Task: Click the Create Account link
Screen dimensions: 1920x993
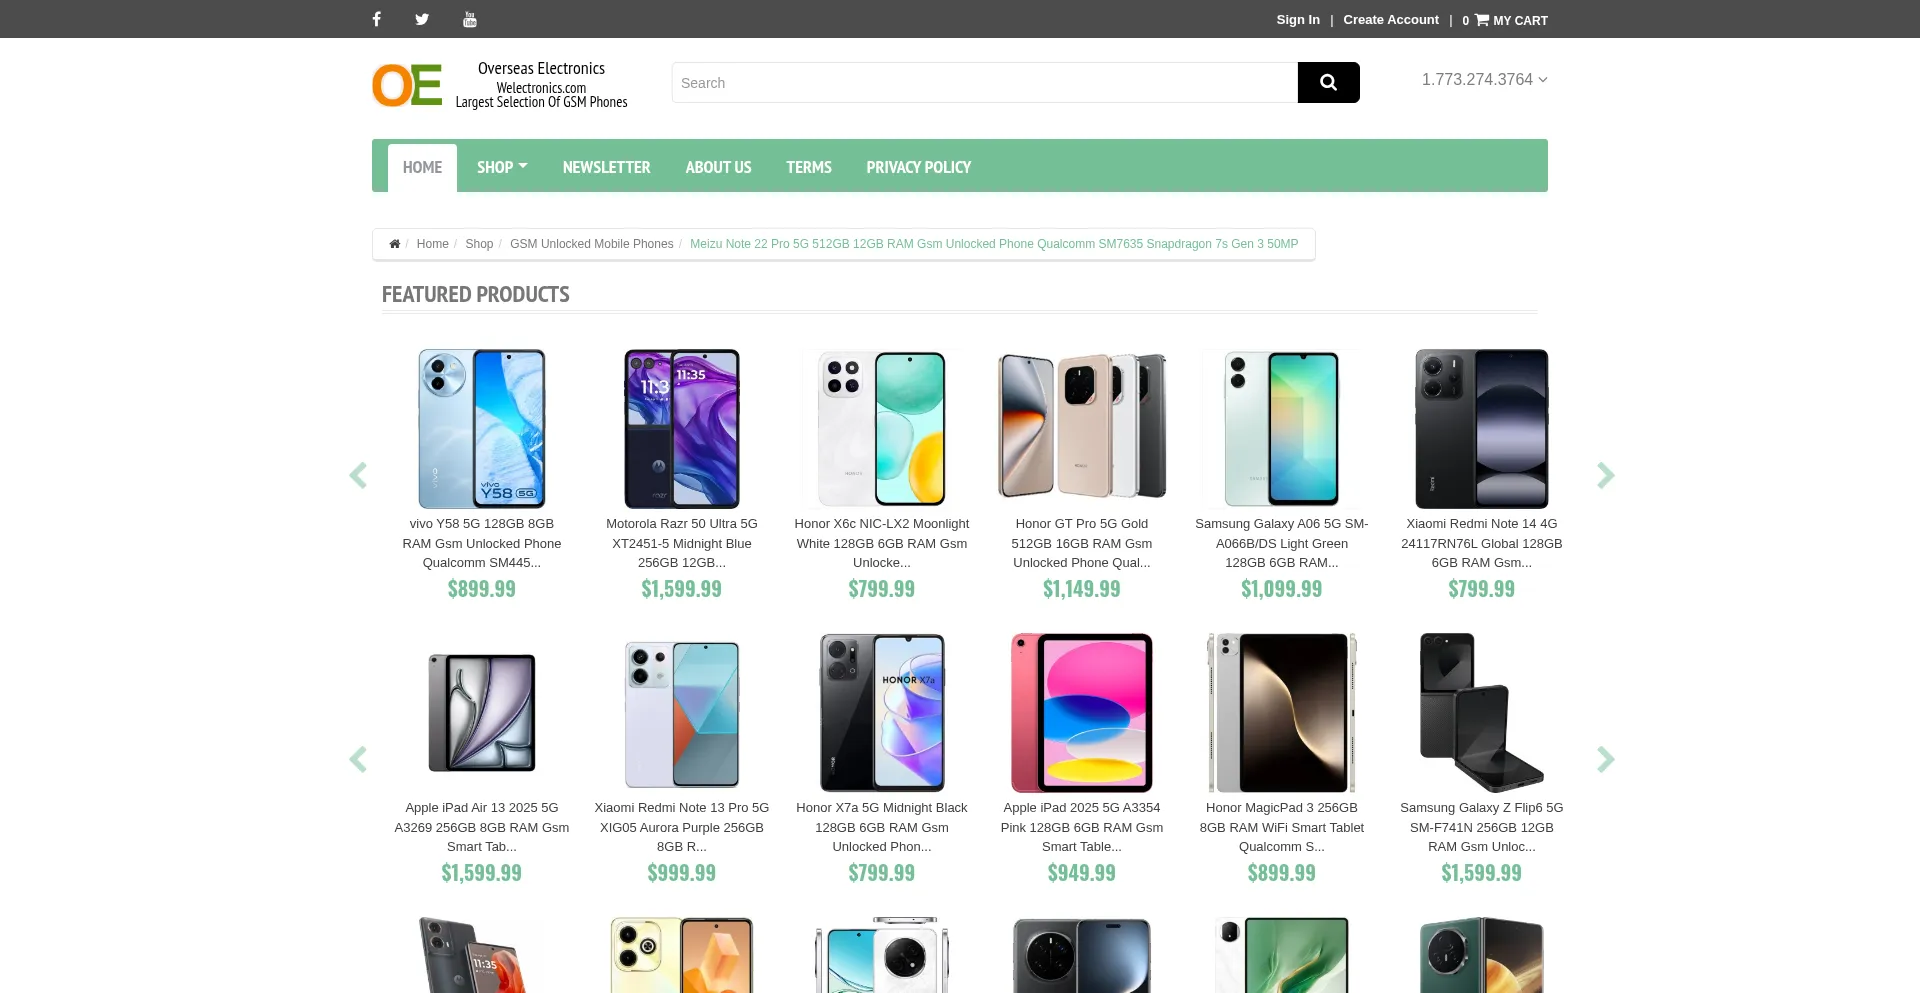Action: click(1391, 19)
